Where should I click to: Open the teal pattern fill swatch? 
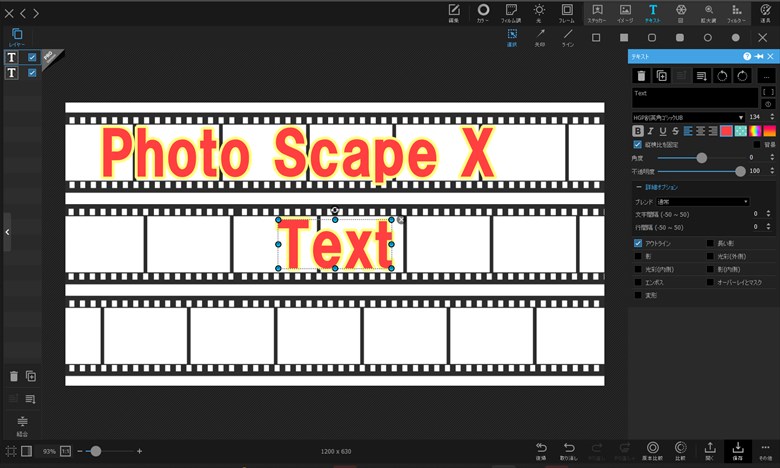coord(741,131)
